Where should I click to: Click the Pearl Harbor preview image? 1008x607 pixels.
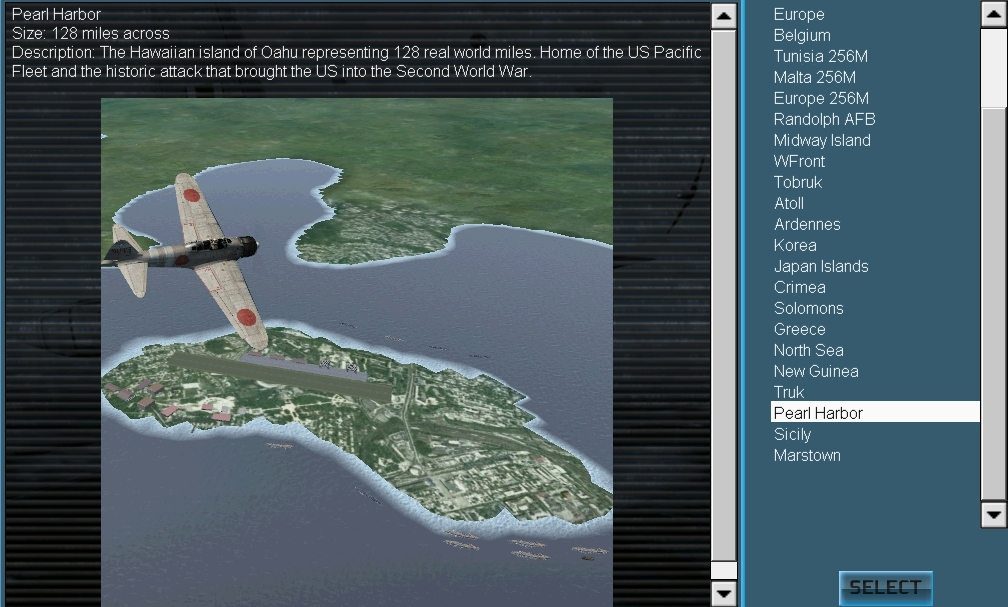(x=357, y=352)
